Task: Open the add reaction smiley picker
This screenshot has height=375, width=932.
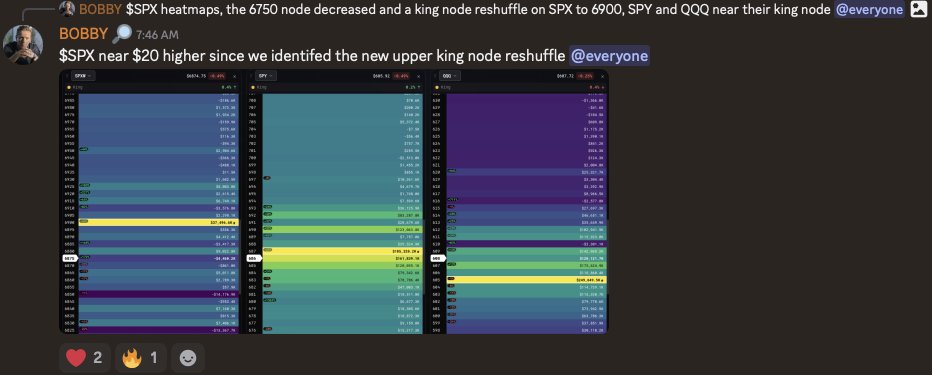Action: [188, 358]
